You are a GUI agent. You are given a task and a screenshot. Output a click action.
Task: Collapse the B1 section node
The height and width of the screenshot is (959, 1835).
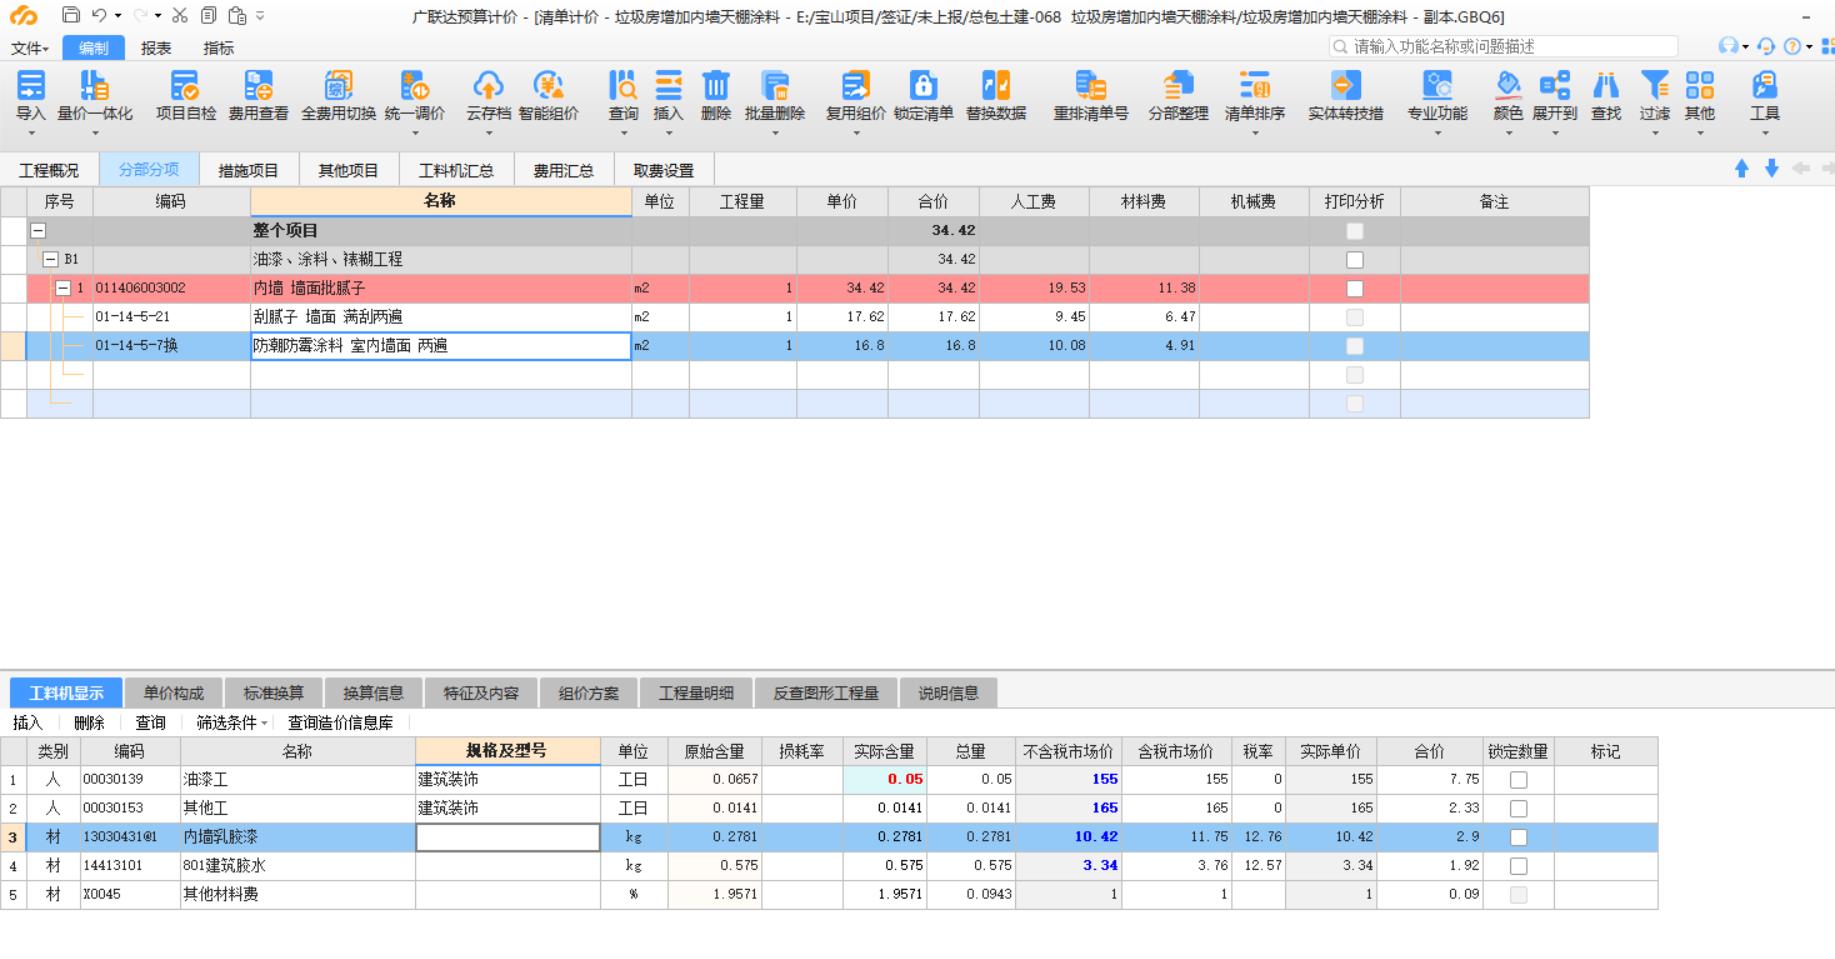(50, 260)
